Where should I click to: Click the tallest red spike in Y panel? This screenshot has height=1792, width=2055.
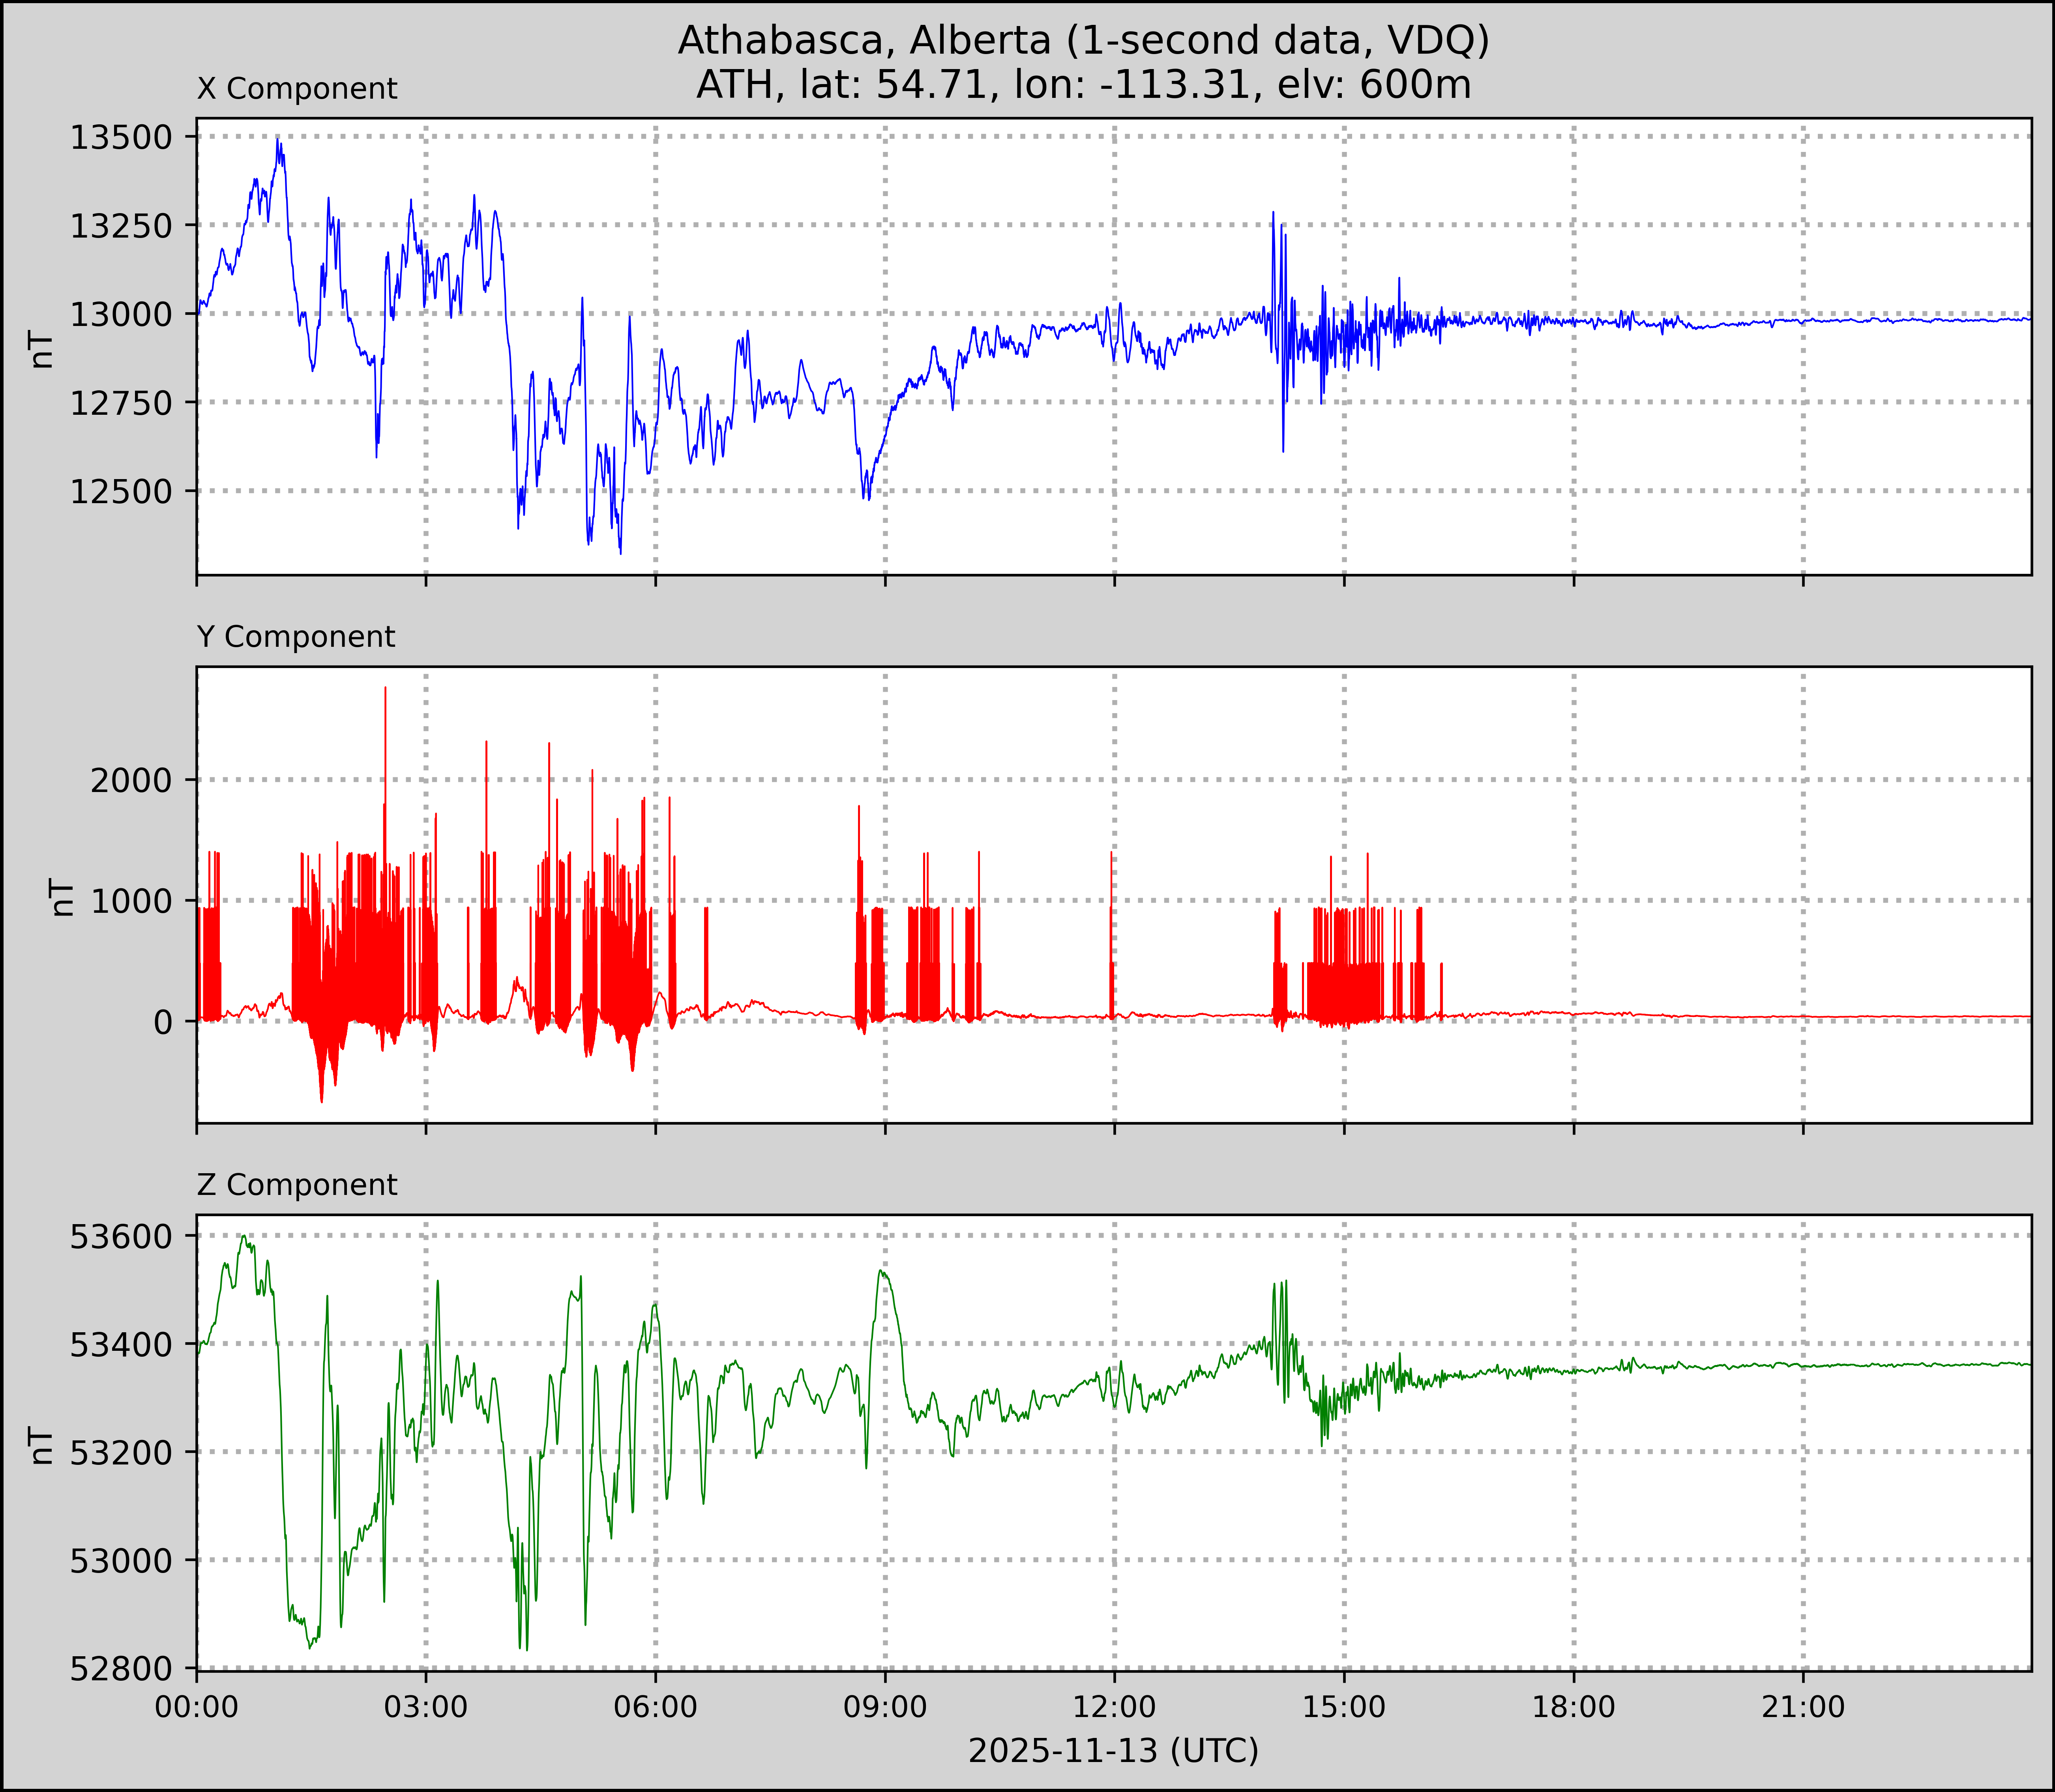(x=385, y=700)
